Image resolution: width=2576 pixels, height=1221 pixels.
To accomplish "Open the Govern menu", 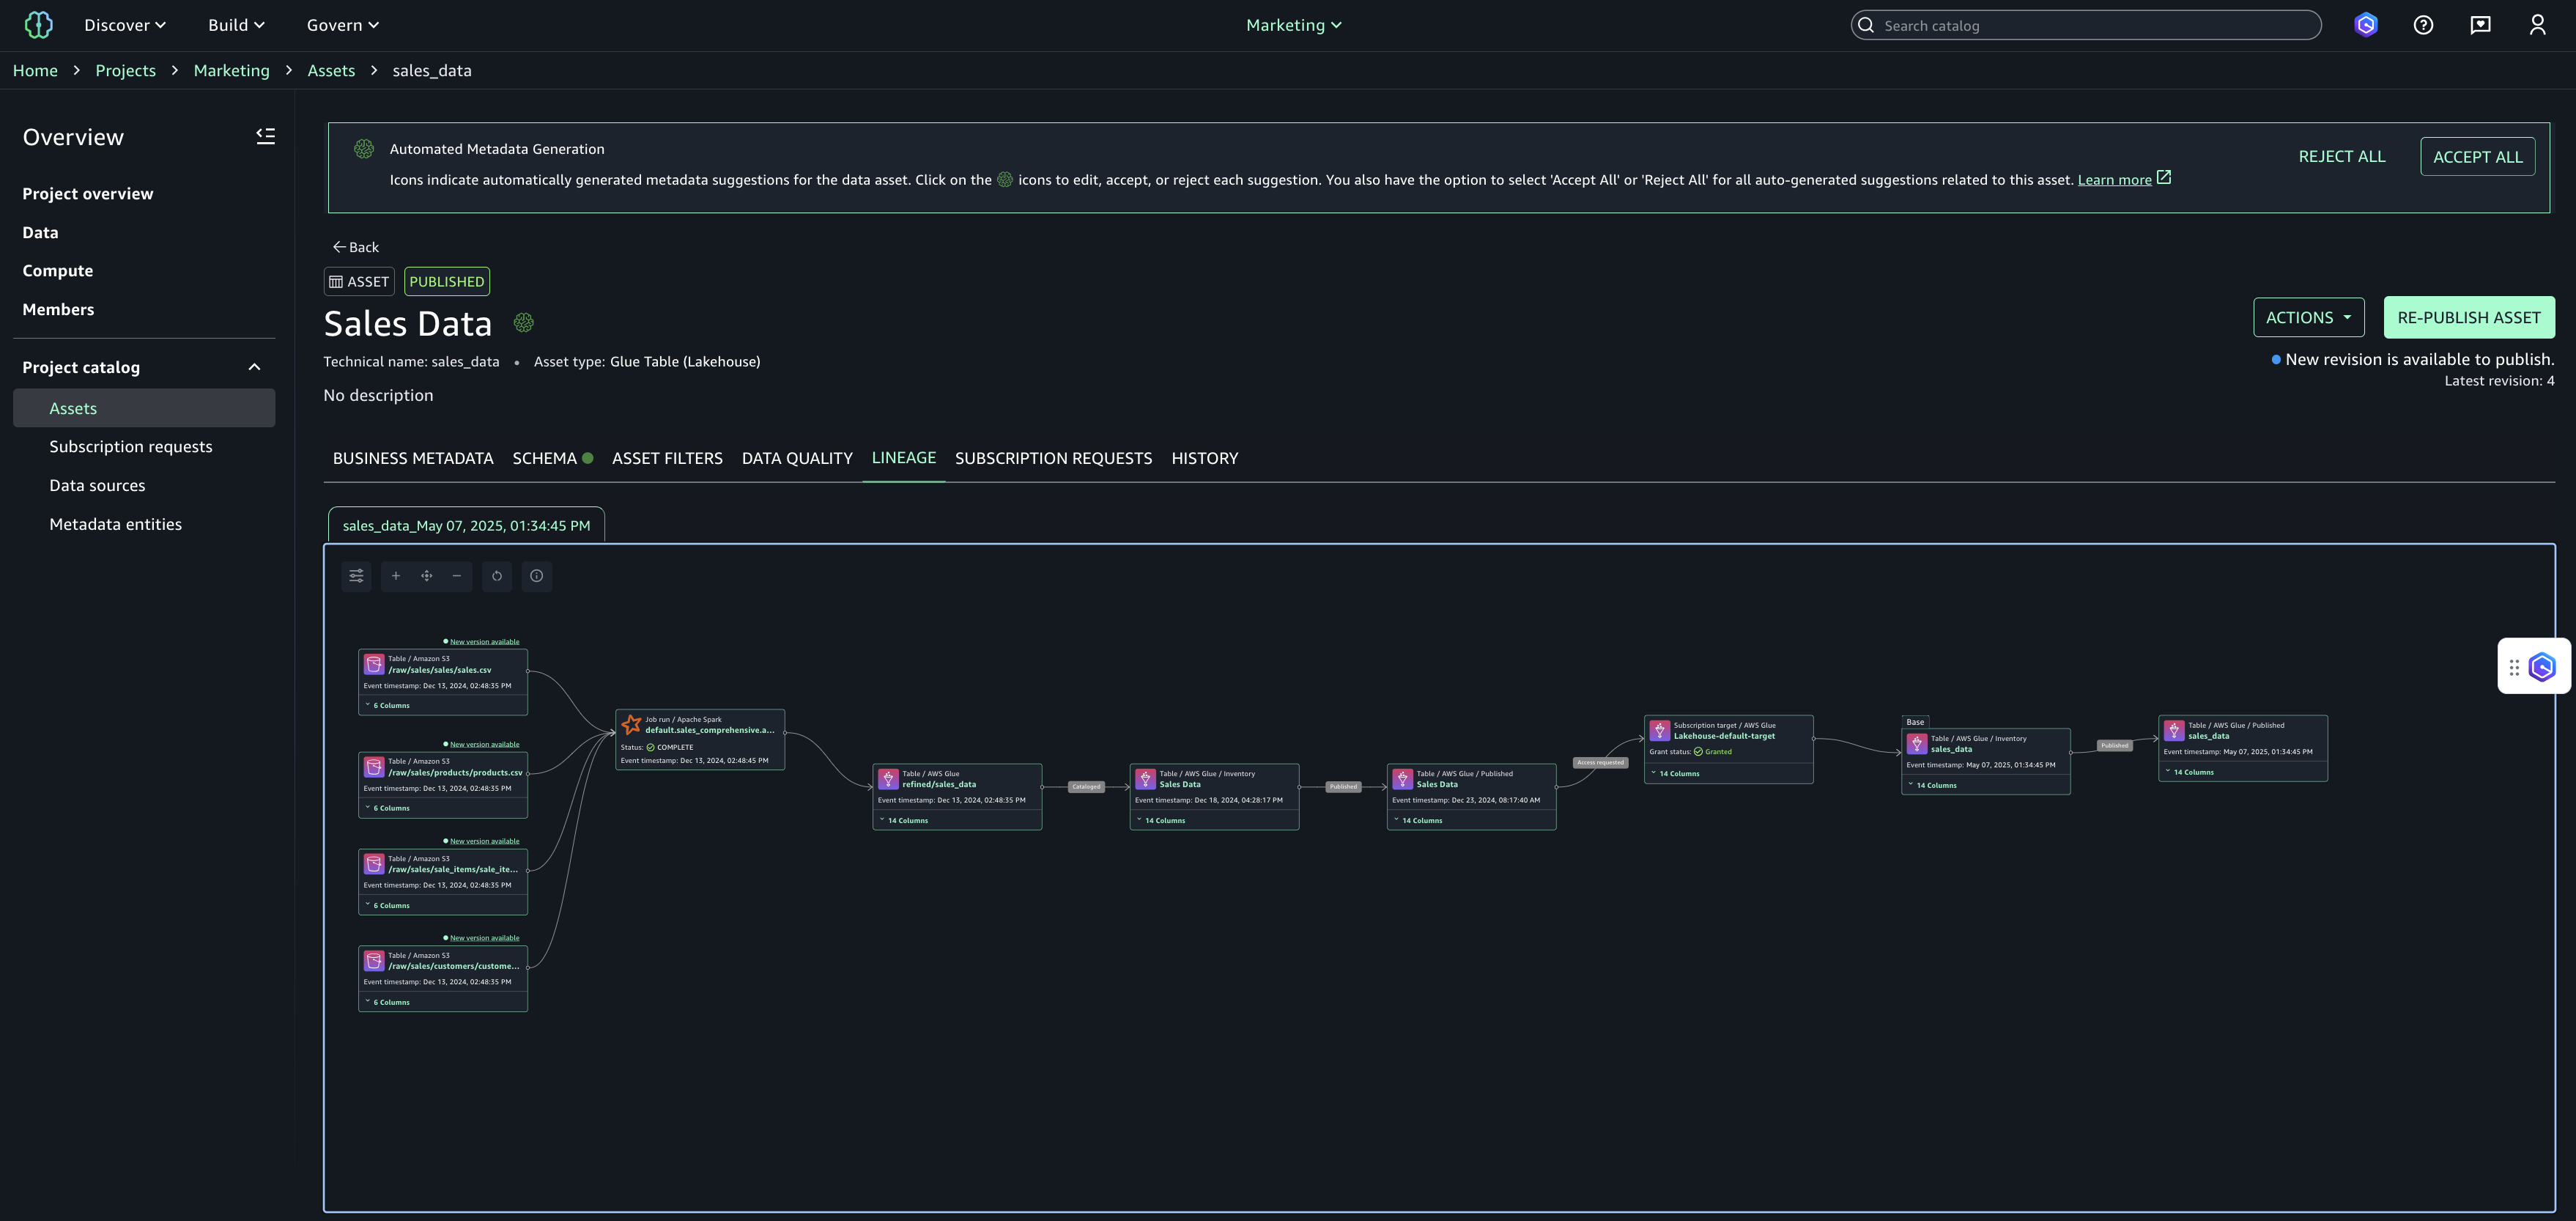I will click(343, 25).
